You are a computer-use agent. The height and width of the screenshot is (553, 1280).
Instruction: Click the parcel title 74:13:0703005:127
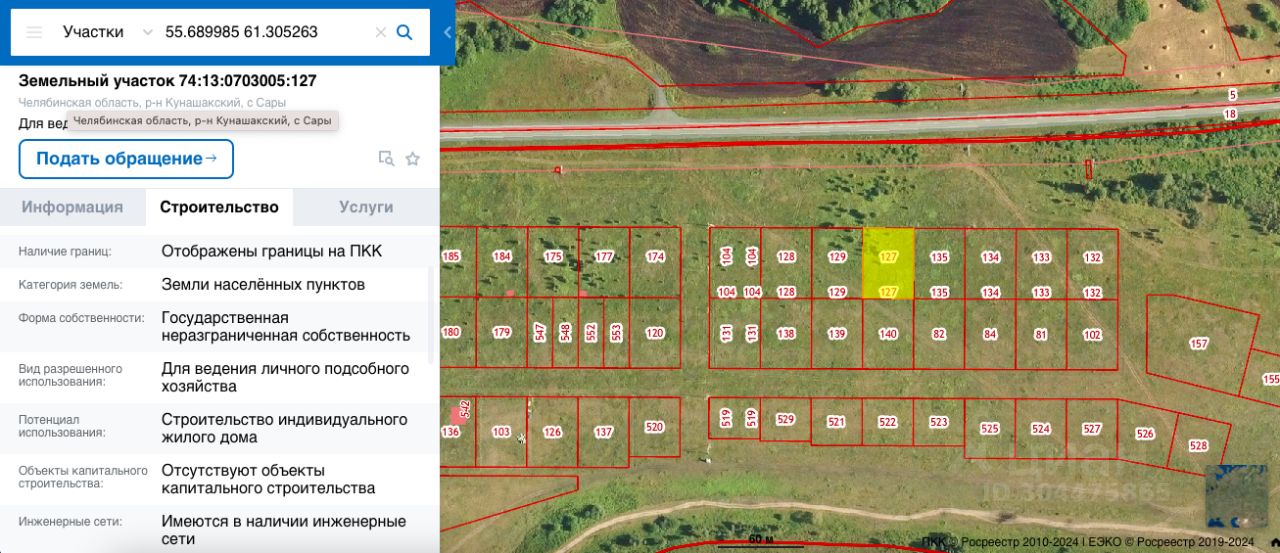[167, 81]
